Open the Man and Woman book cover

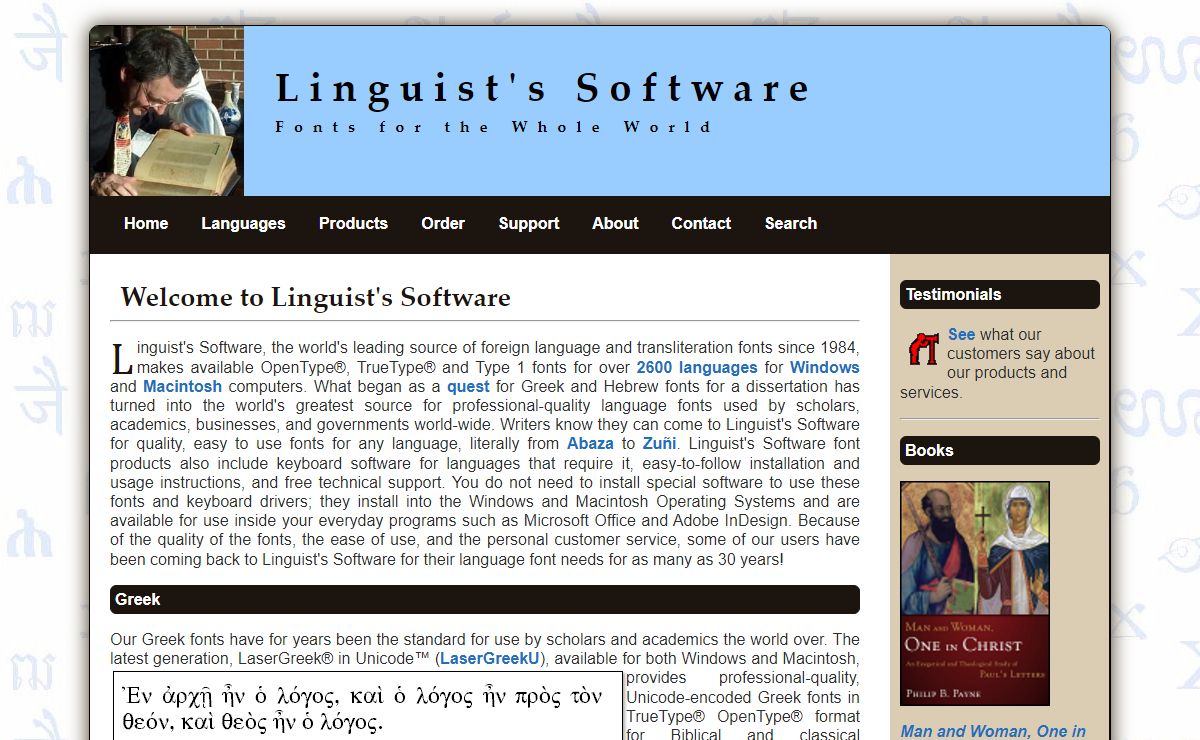(x=975, y=594)
